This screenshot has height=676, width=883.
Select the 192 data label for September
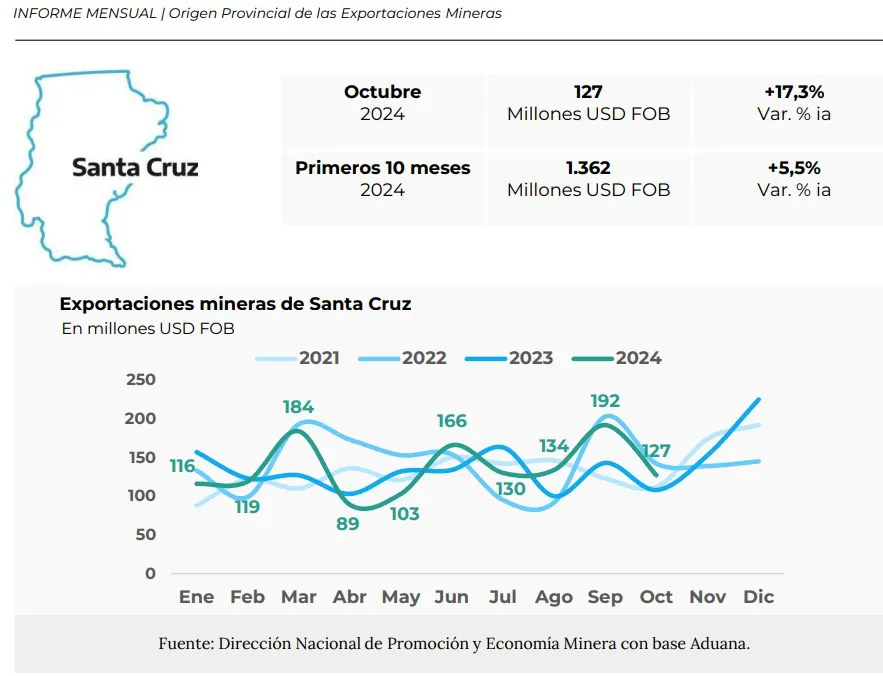coord(605,402)
